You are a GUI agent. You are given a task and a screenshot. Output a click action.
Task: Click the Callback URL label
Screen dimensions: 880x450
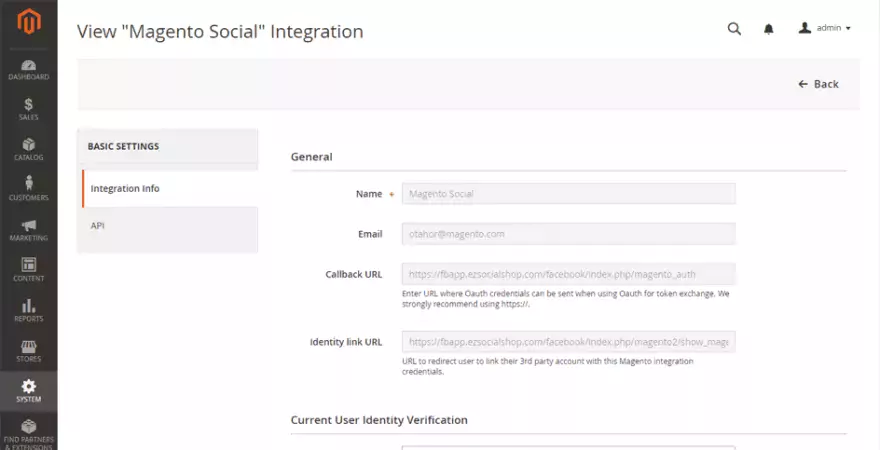tap(354, 274)
